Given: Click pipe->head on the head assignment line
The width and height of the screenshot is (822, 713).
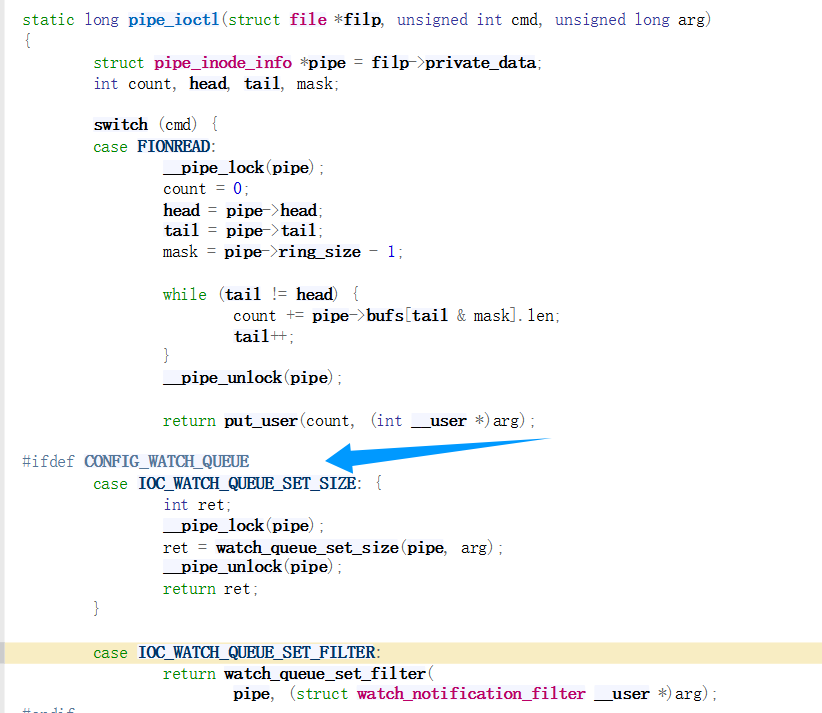Looking at the screenshot, I should tap(272, 210).
